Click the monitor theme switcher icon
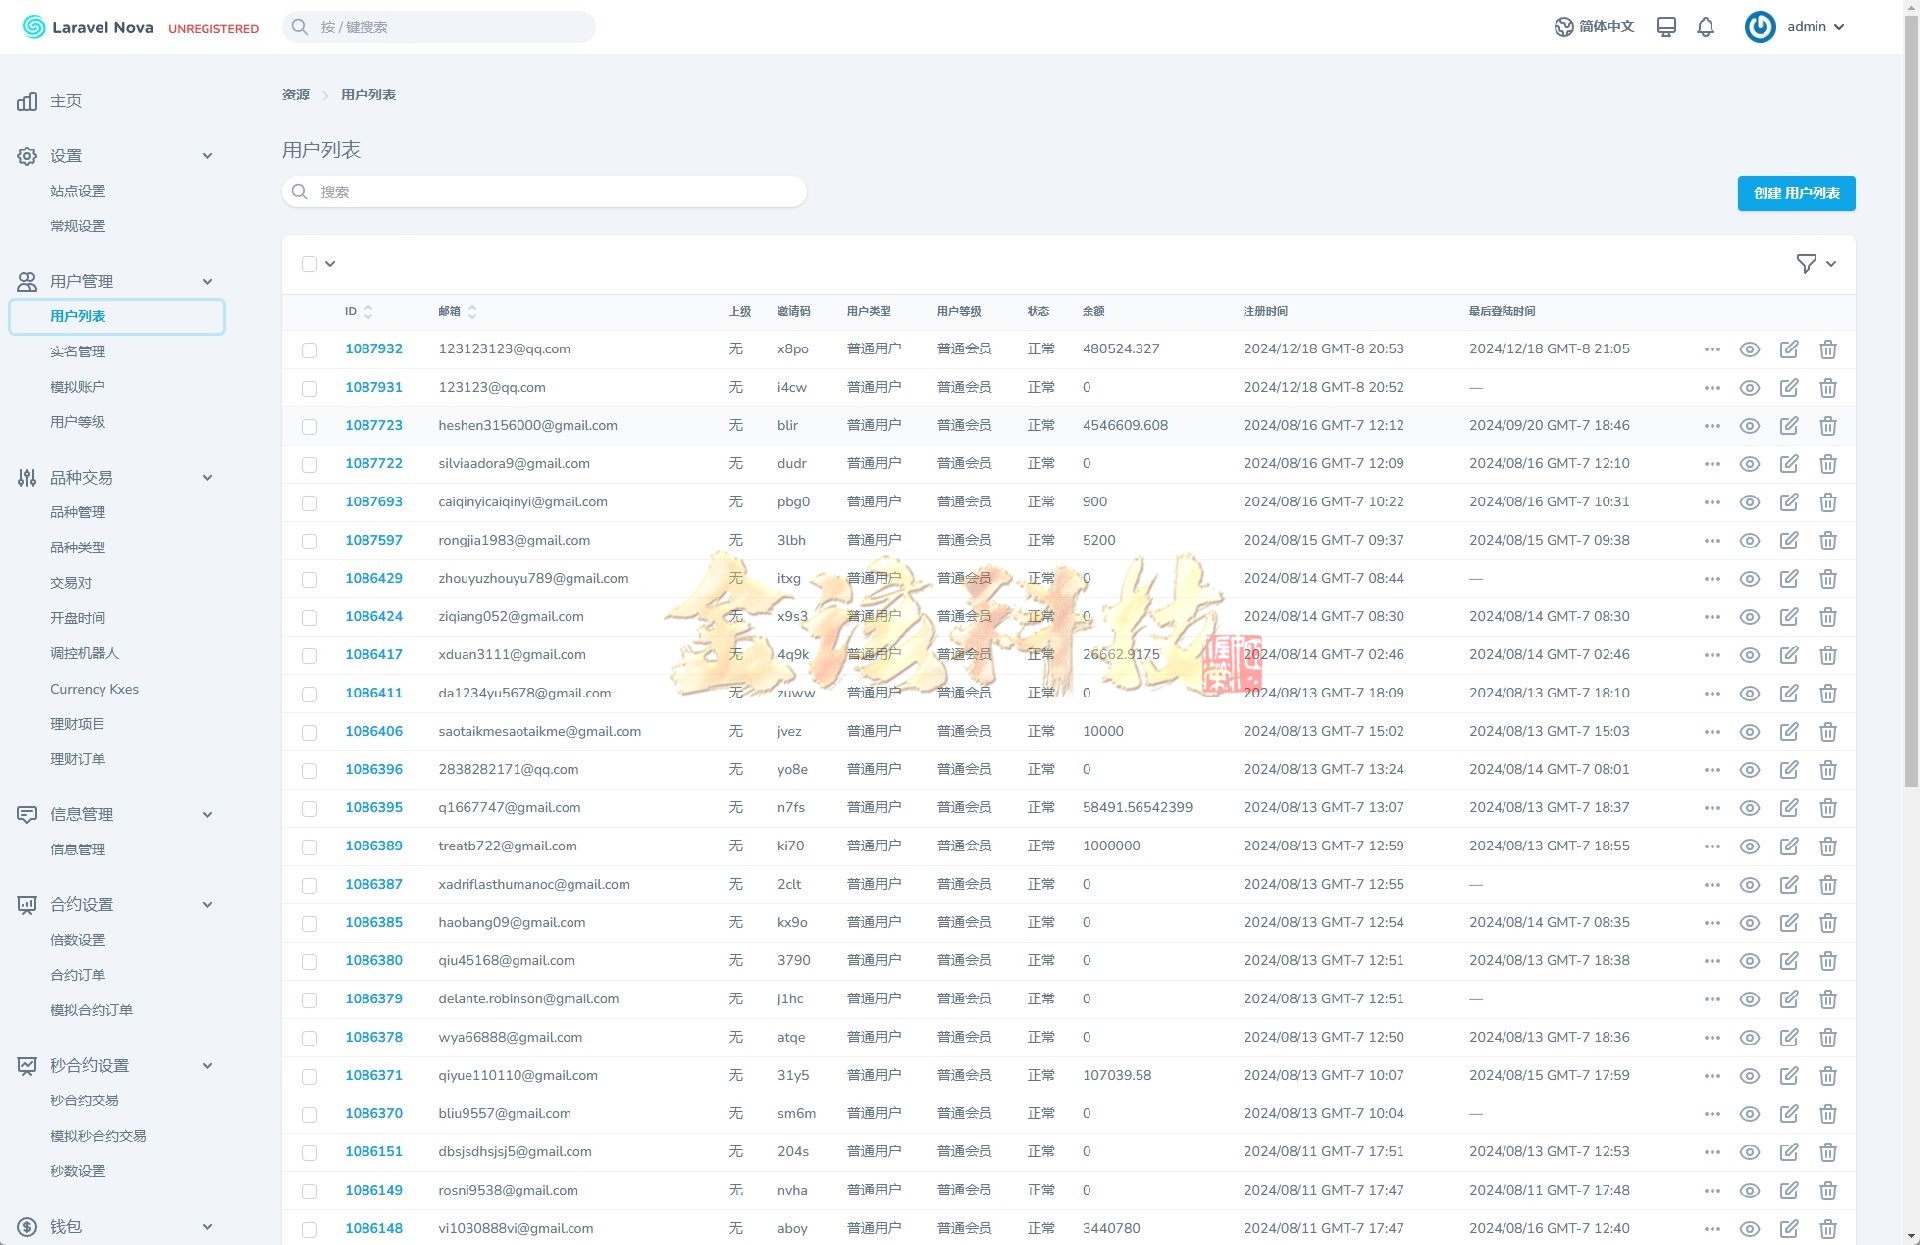The height and width of the screenshot is (1245, 1920). click(1666, 27)
